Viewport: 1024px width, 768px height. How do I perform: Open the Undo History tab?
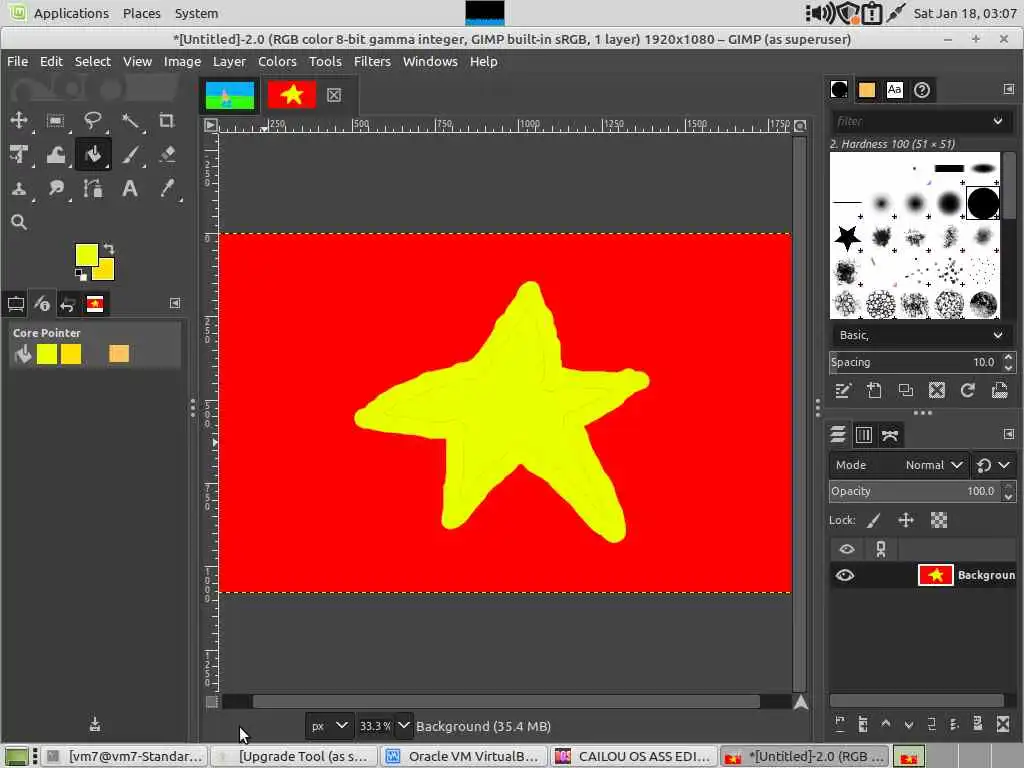tap(68, 304)
